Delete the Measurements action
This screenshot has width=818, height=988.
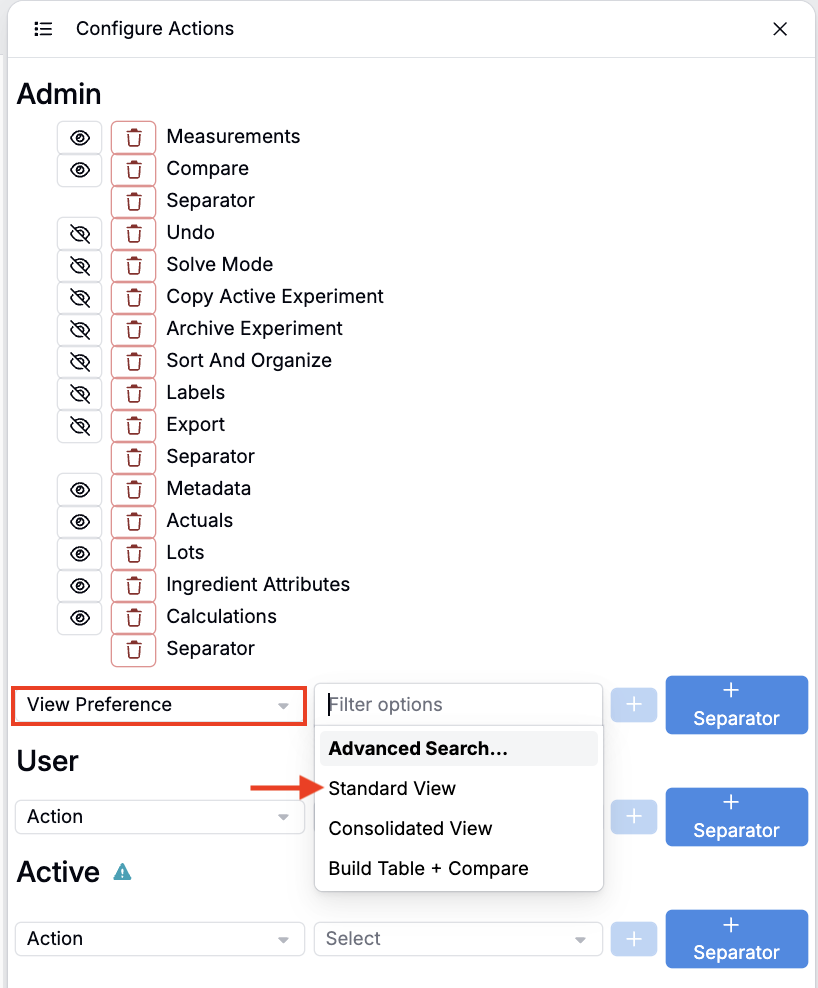133,137
